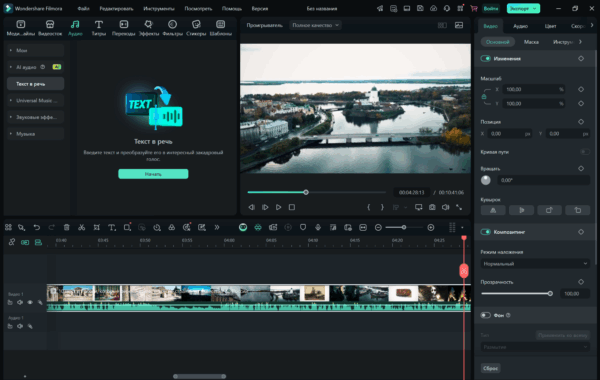Click the flip horizontal button under Кувырок
Screen dimensions: 600x380
click(493, 210)
